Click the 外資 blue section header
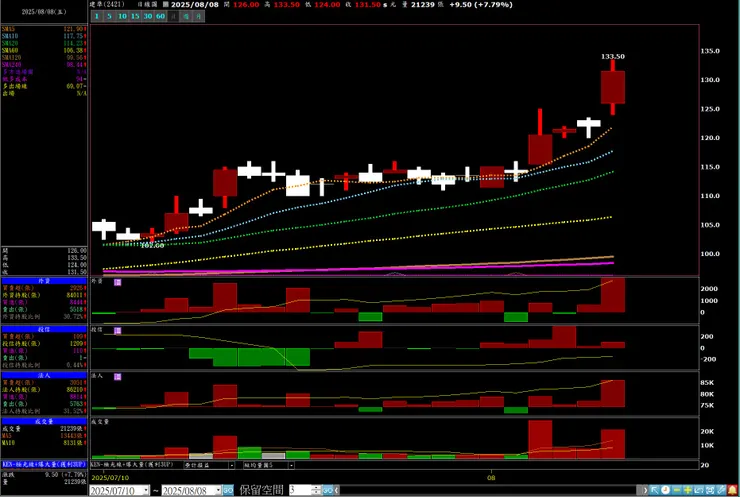740x497 pixels. pos(44,281)
